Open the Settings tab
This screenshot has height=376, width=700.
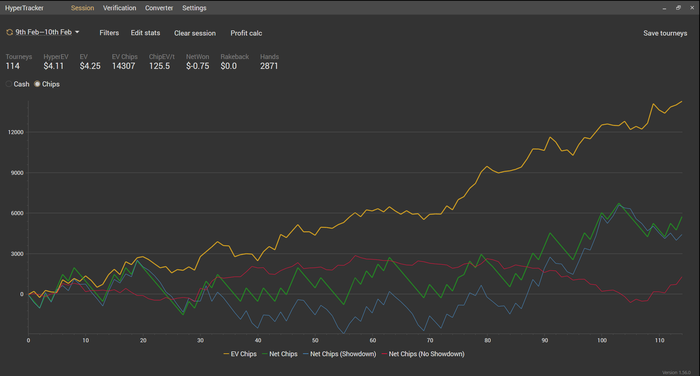coord(194,8)
